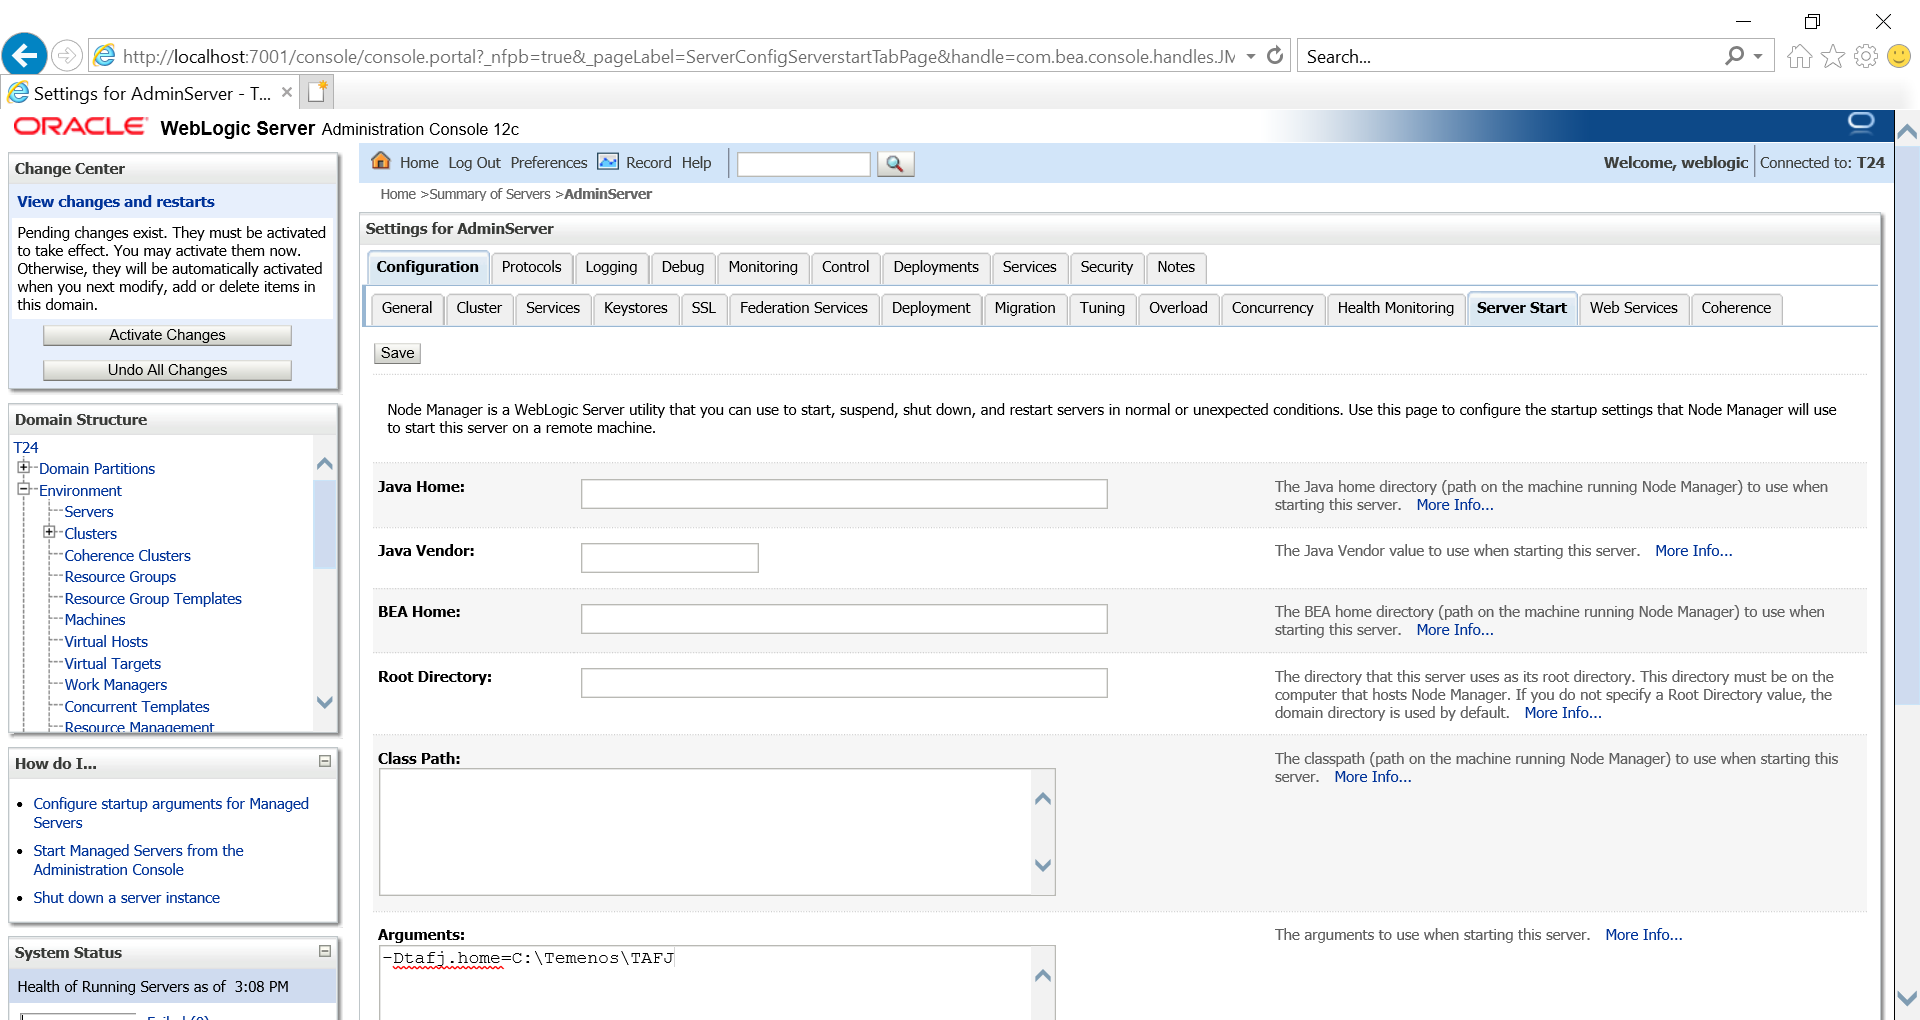Open browser favorites star icon
This screenshot has height=1020, width=1920.
point(1832,56)
